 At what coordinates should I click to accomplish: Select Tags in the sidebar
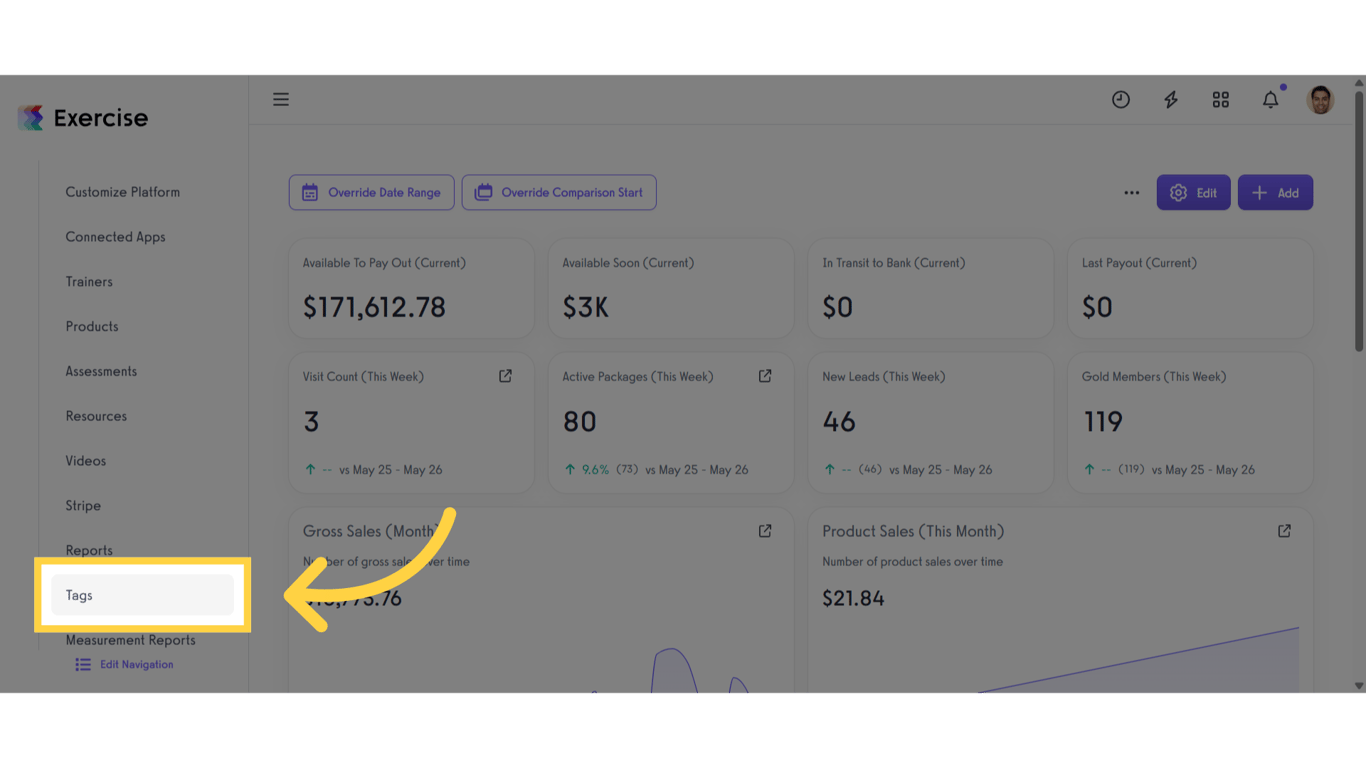pyautogui.click(x=142, y=595)
